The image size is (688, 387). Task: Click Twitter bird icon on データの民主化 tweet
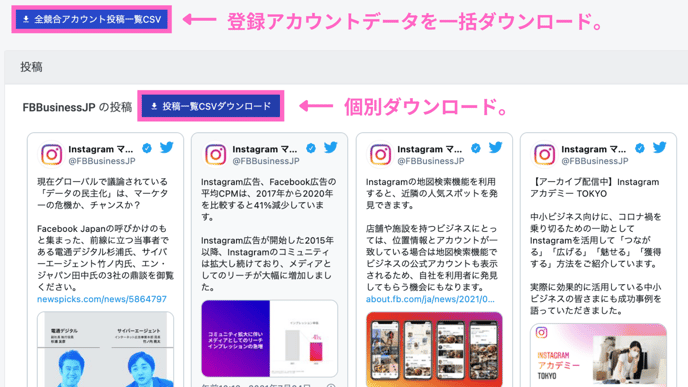[x=167, y=147]
